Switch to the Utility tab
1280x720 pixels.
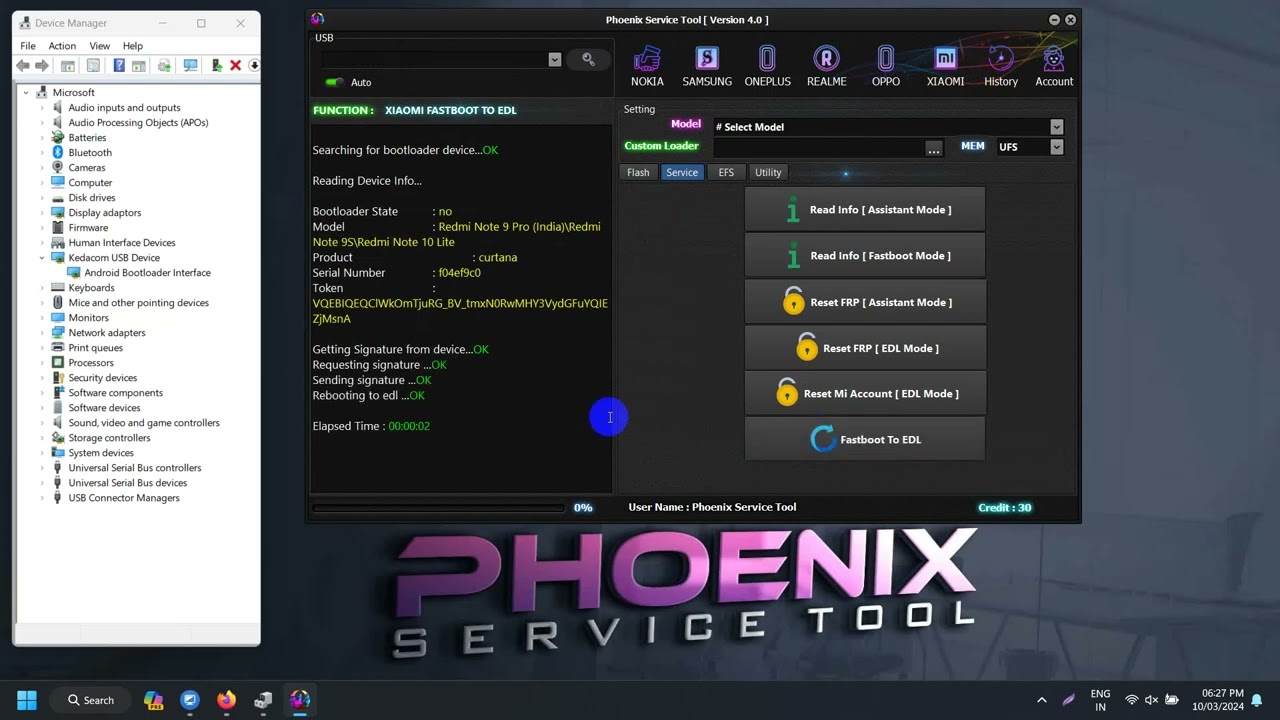pos(768,172)
